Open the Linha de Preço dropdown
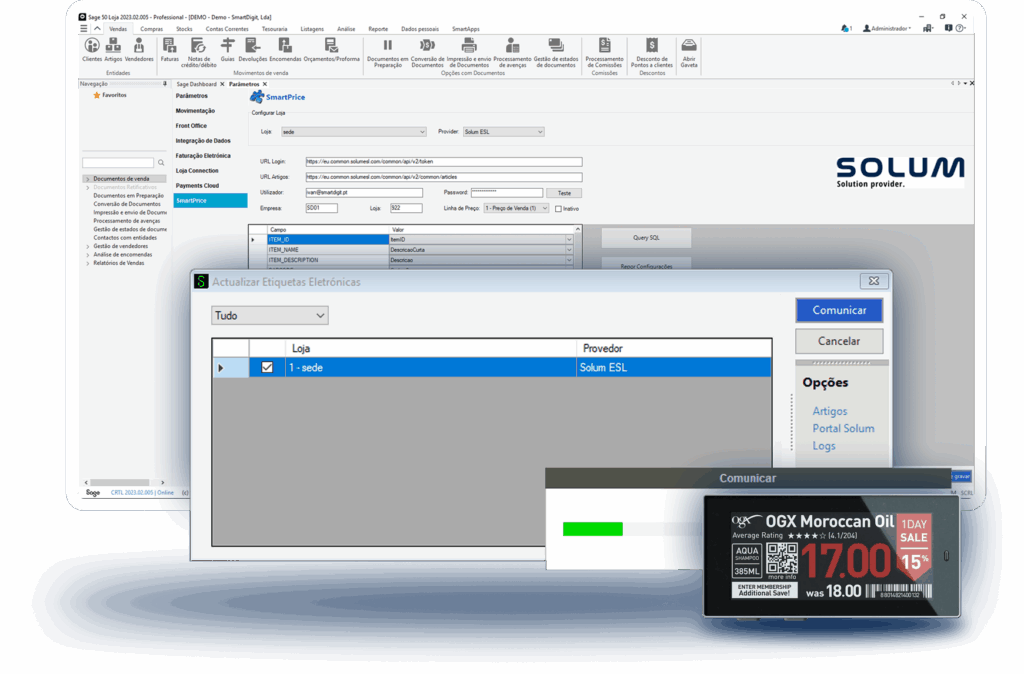Screen dimensions: 1024x674 click(516, 208)
